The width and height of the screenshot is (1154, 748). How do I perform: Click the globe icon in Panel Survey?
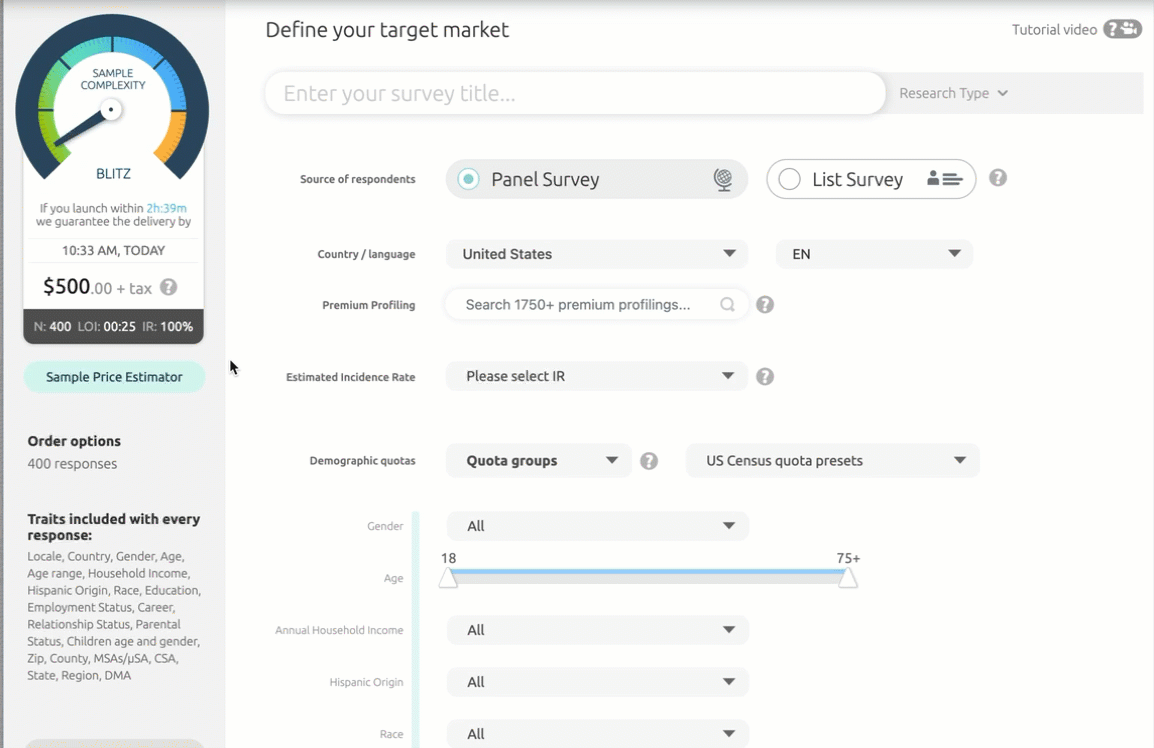[722, 180]
